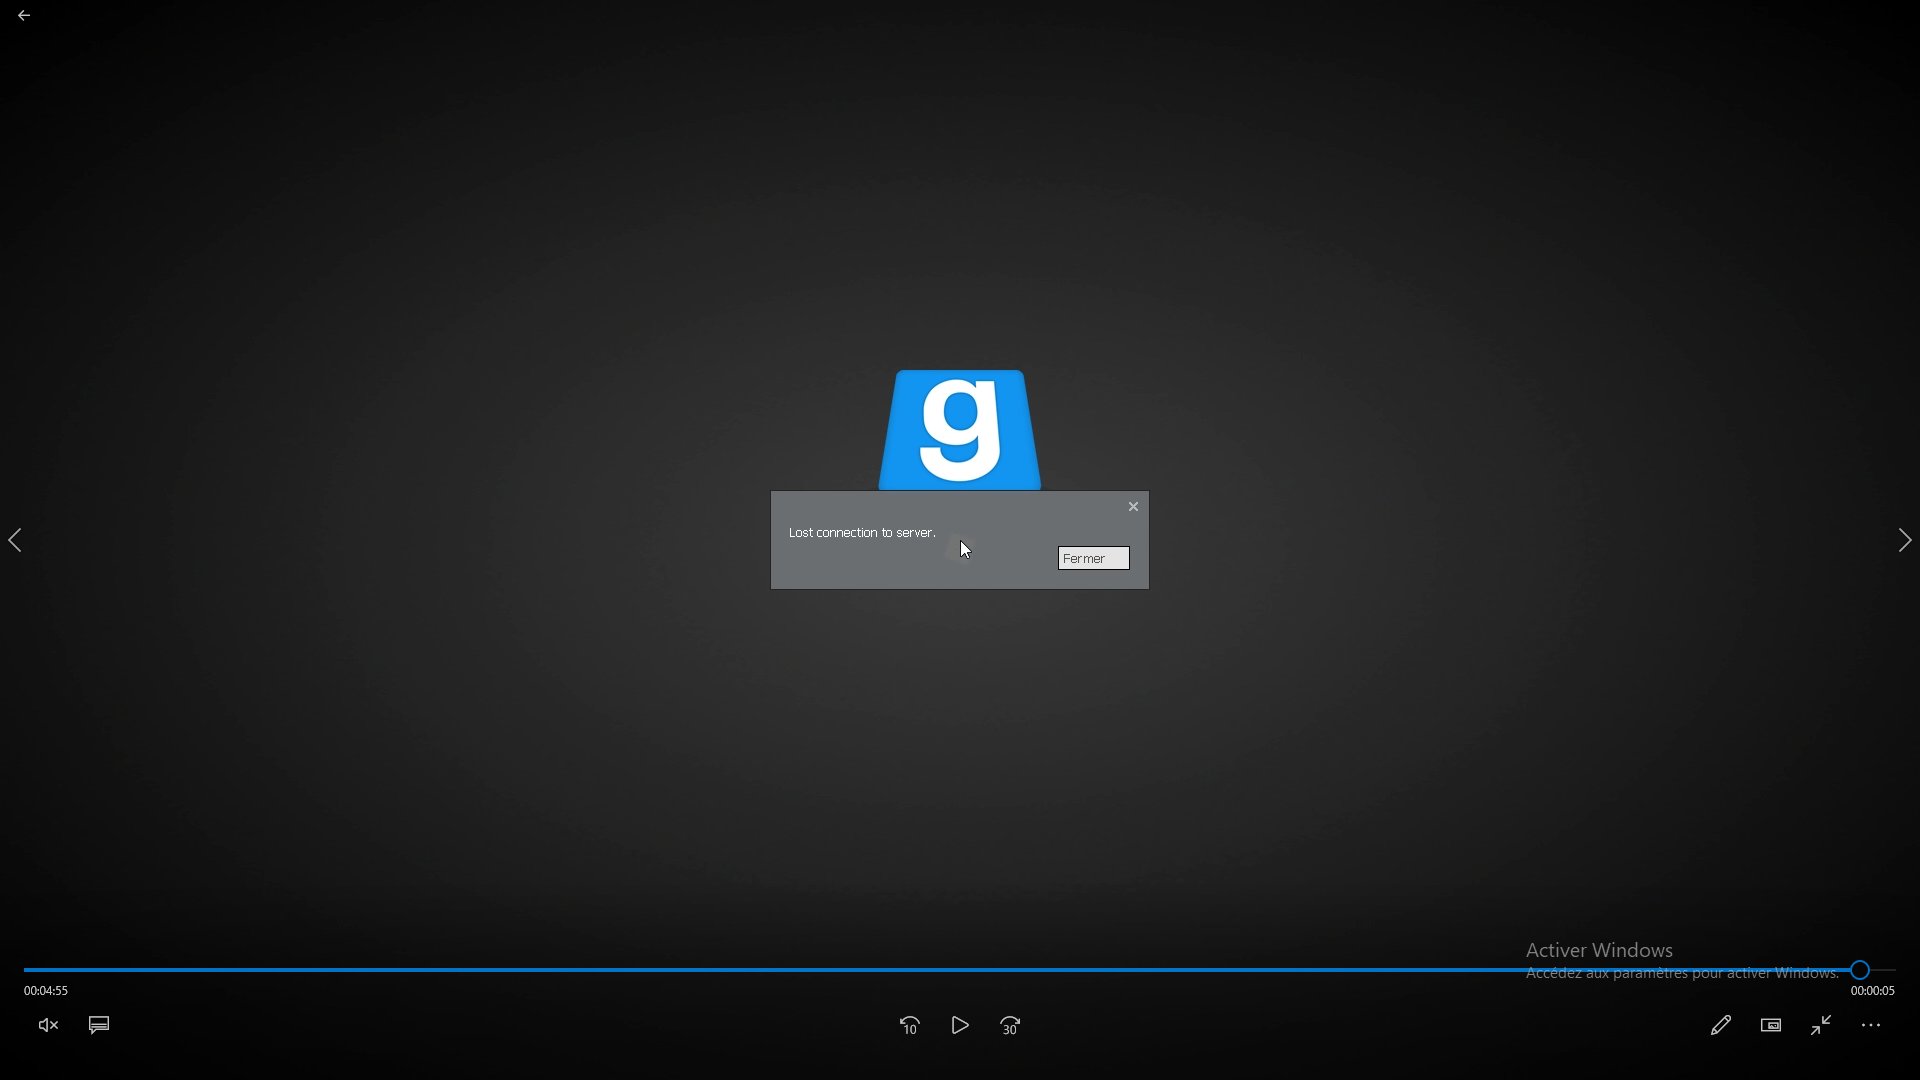This screenshot has width=1920, height=1080.
Task: Click the Garry's Mod logo
Action: point(960,430)
